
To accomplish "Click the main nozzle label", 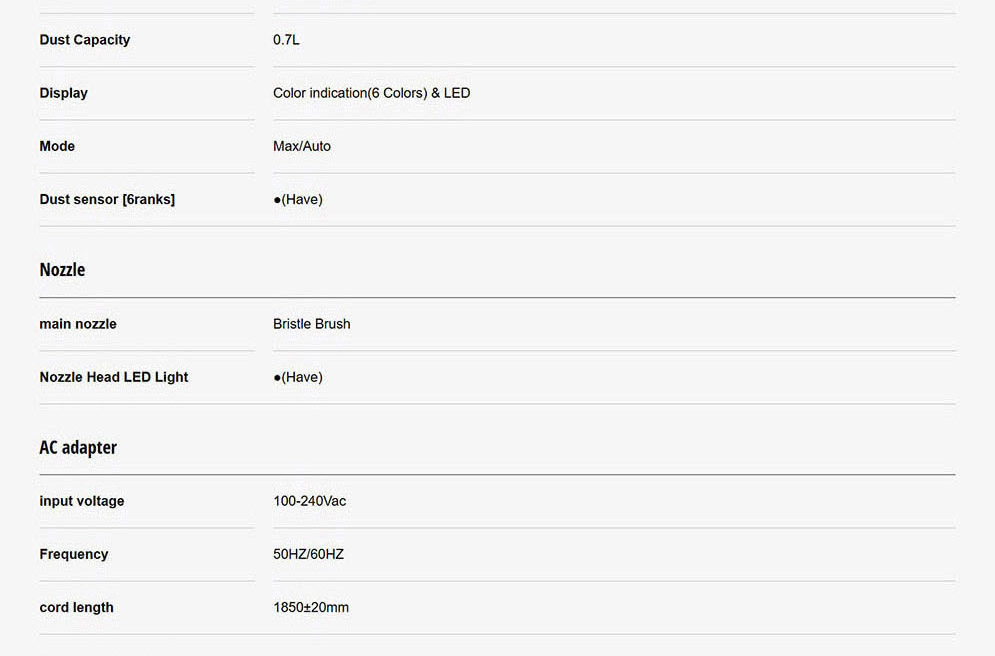I will pyautogui.click(x=78, y=324).
